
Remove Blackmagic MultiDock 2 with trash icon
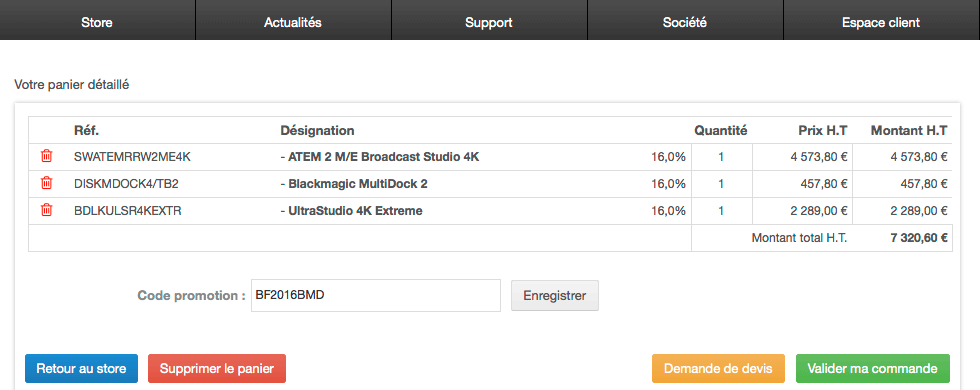[x=46, y=183]
